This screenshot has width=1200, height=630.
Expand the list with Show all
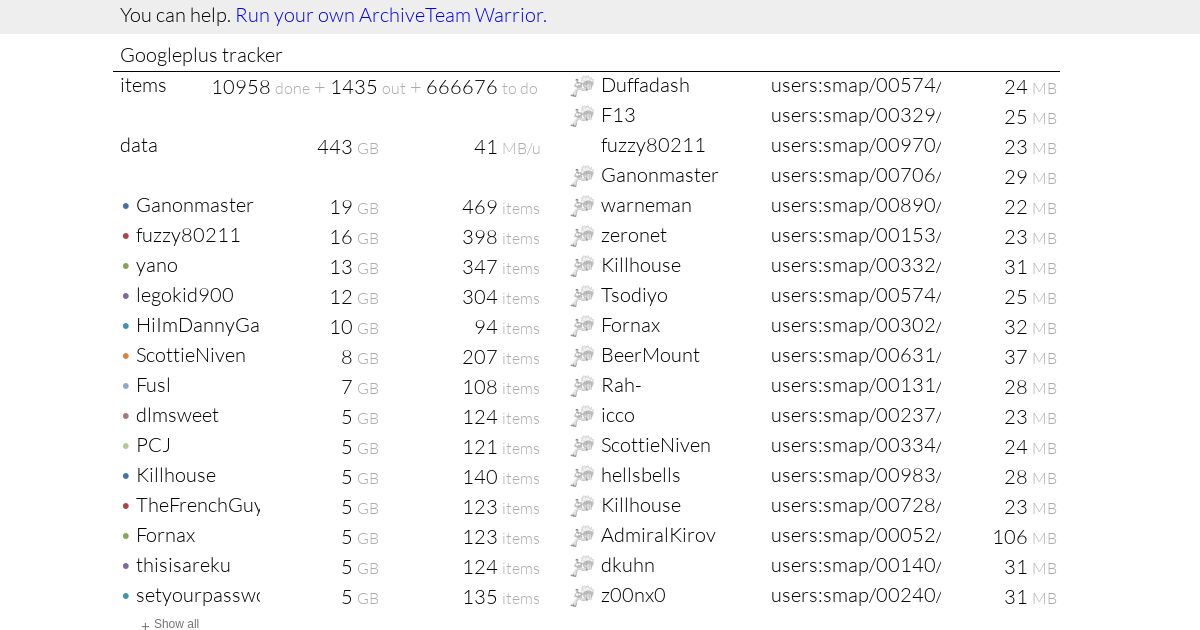(170, 624)
